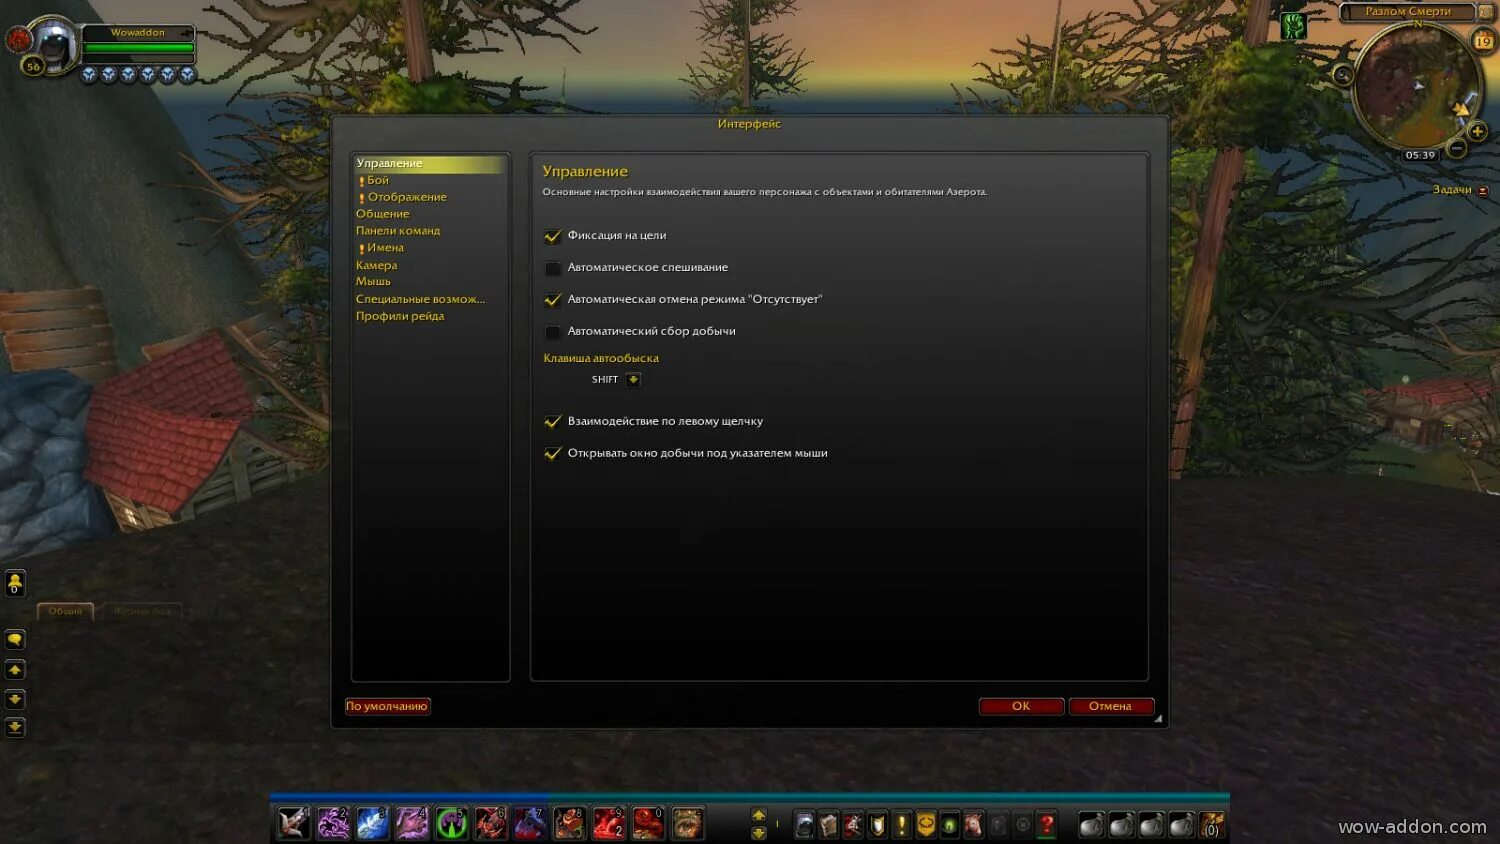Click the world map button next to Разлом Смерти
1500x844 pixels.
[x=1485, y=12]
